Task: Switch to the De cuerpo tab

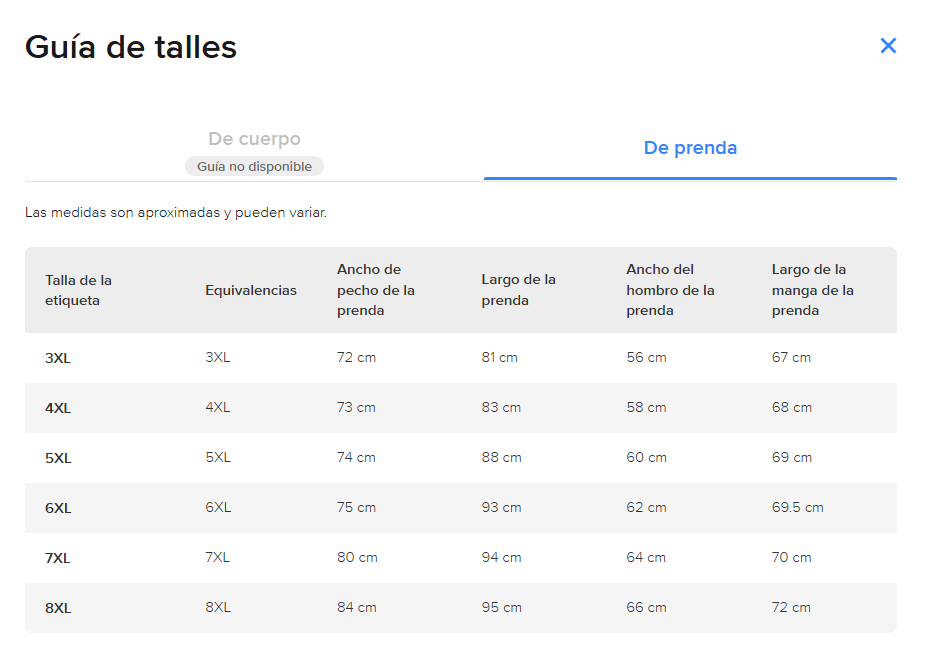Action: click(254, 138)
